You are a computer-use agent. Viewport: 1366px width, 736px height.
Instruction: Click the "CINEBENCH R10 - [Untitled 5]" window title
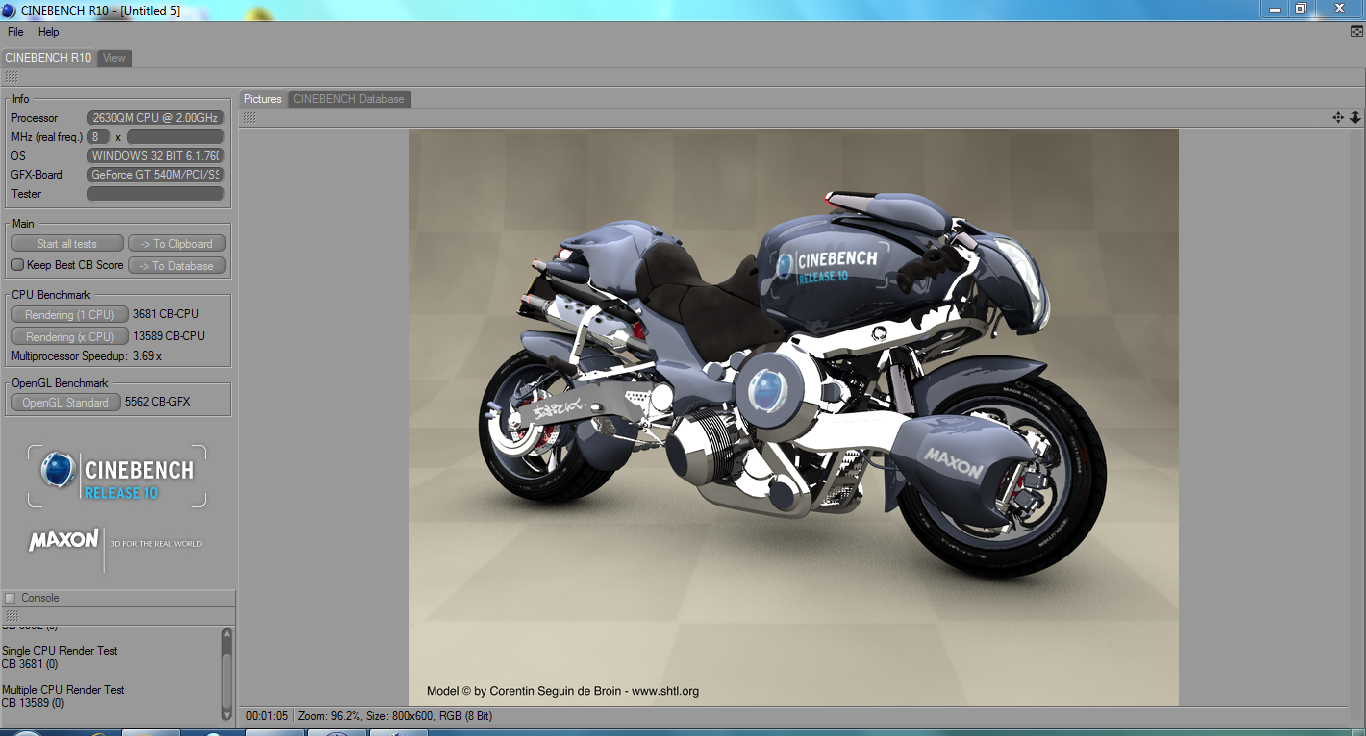(x=101, y=10)
